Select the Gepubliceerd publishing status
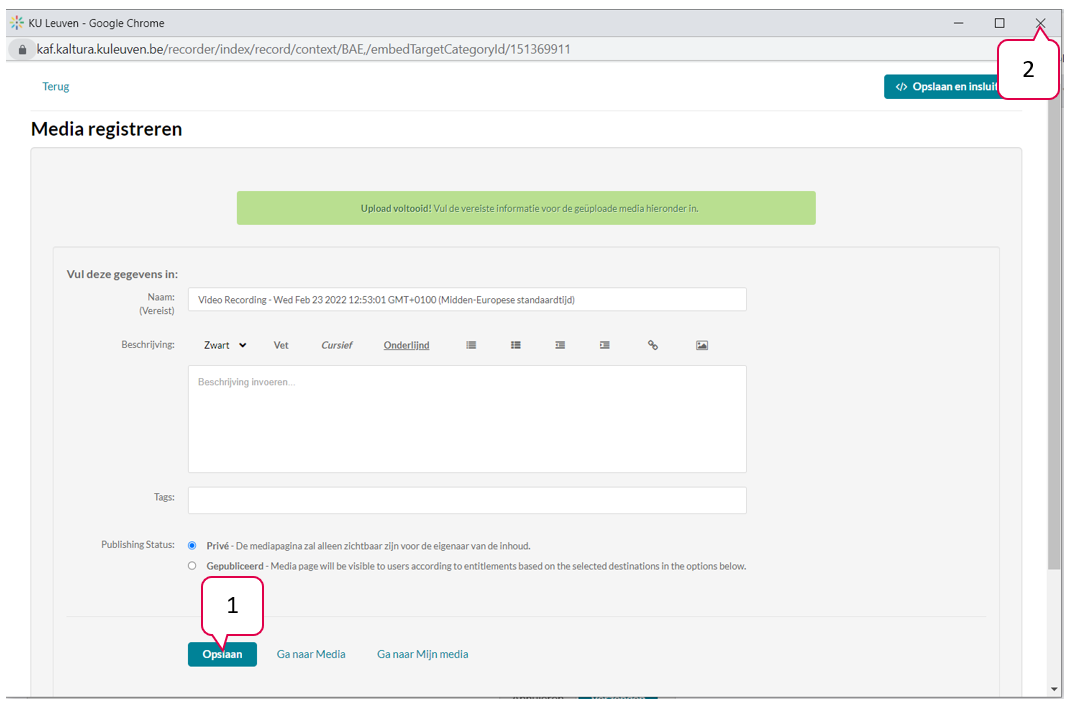The height and width of the screenshot is (704, 1073). click(192, 566)
